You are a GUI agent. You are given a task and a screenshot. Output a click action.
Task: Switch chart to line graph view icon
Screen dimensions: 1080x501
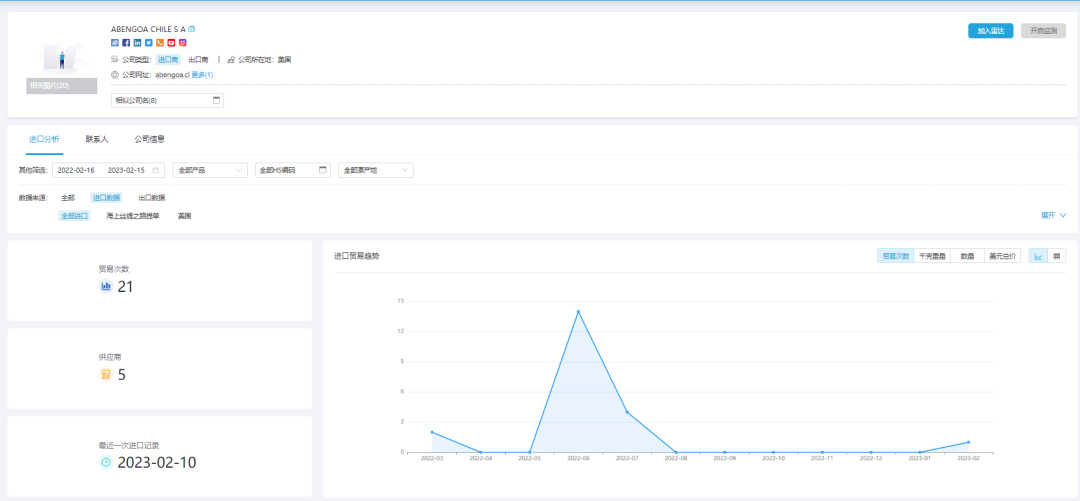point(1038,256)
